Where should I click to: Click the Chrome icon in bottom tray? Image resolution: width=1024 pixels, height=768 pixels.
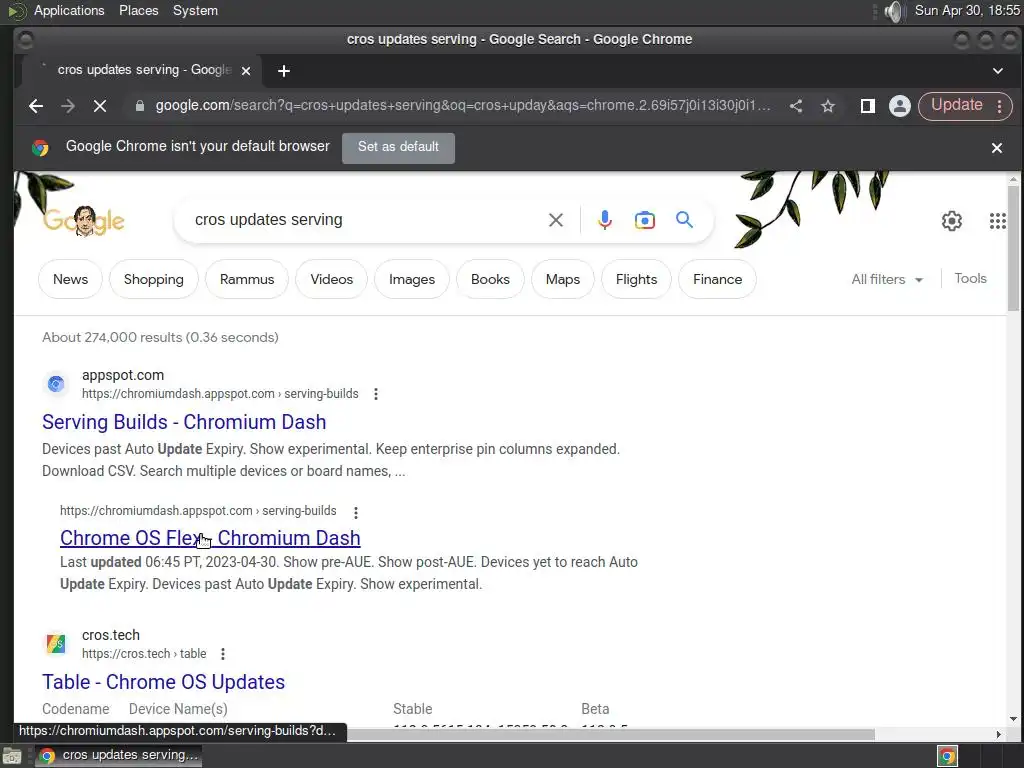click(x=947, y=756)
